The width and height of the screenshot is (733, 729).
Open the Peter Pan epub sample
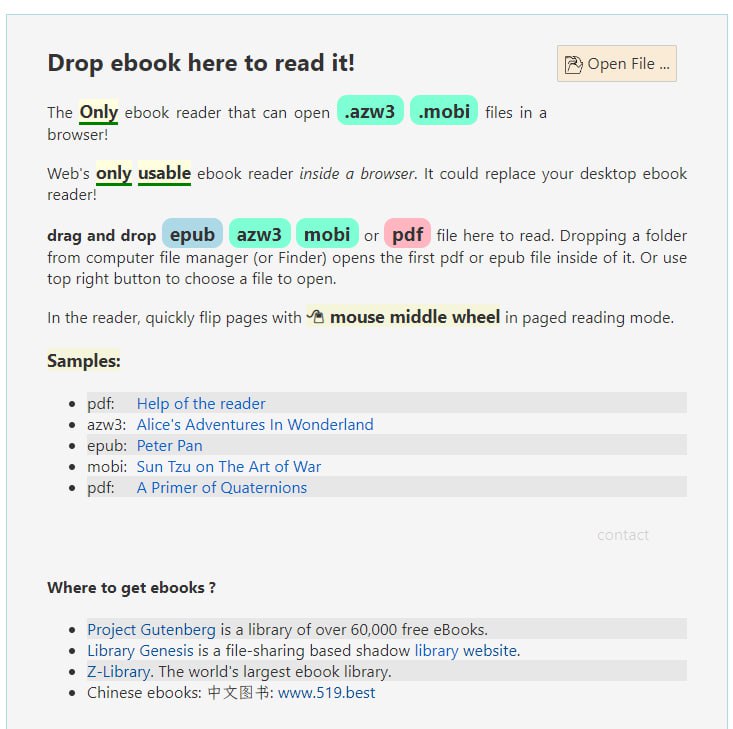click(169, 445)
